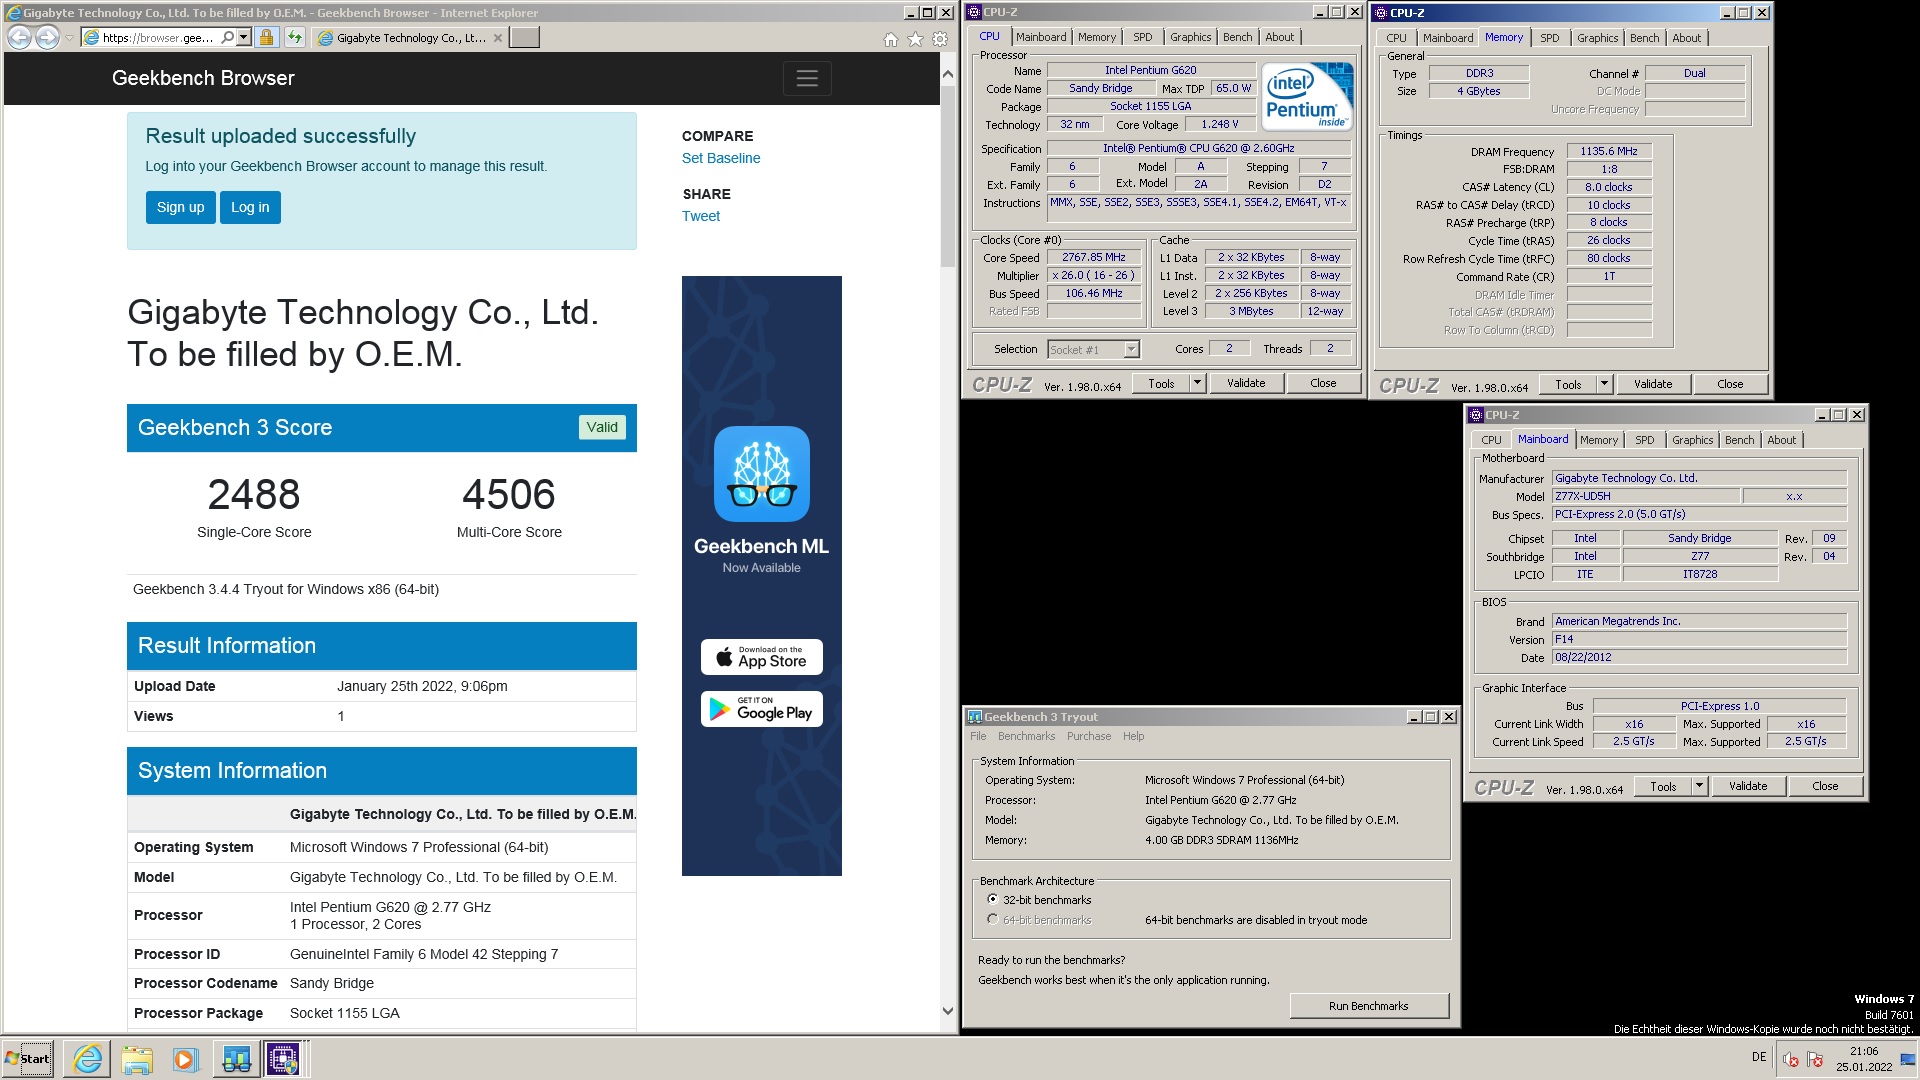Click the Set Baseline link
This screenshot has width=1920, height=1080.
click(721, 158)
